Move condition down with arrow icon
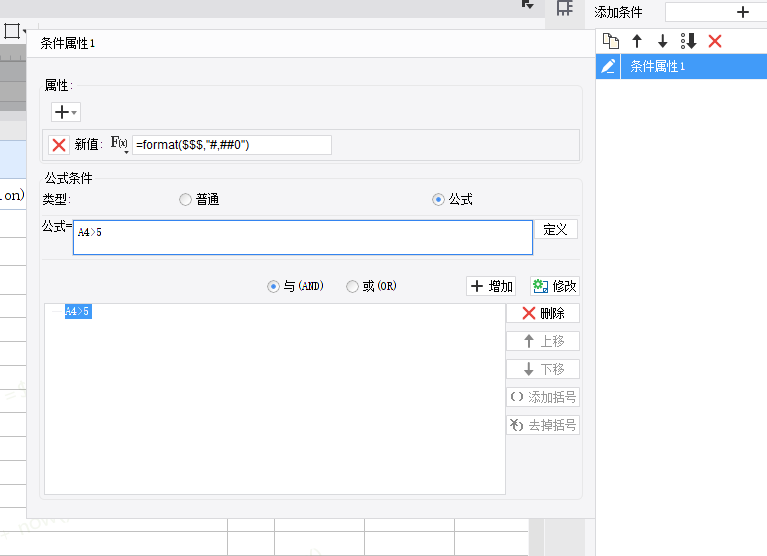 [662, 41]
